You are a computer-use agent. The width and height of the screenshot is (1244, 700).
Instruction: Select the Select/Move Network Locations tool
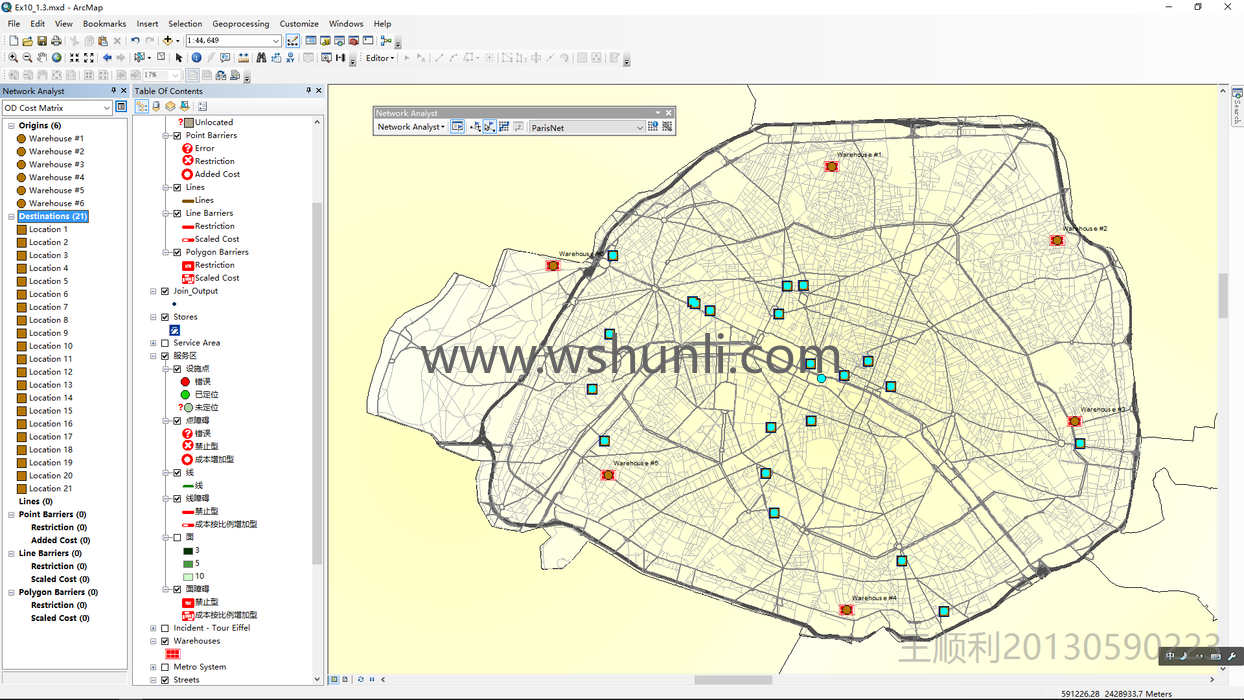(489, 127)
